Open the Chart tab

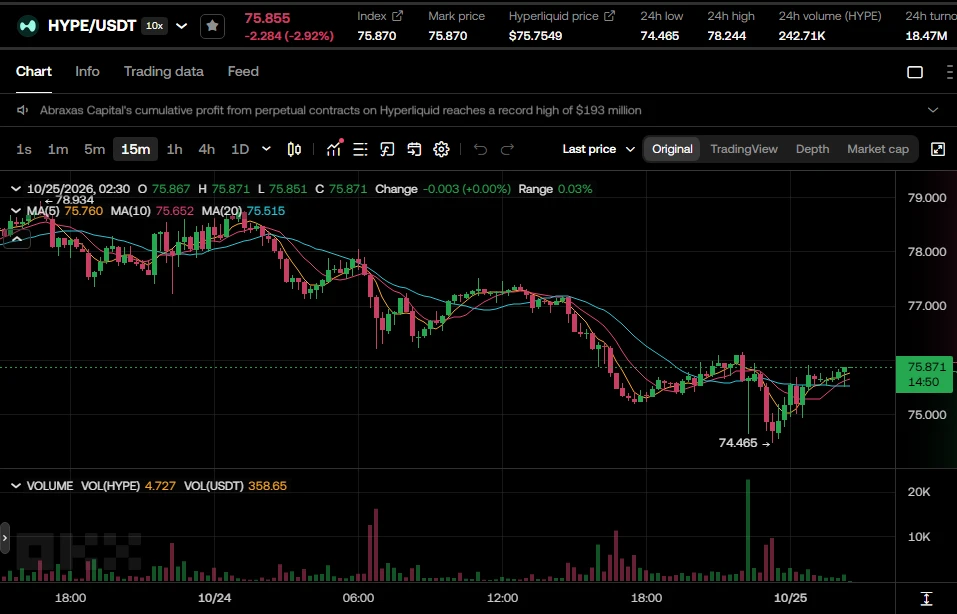tap(34, 71)
